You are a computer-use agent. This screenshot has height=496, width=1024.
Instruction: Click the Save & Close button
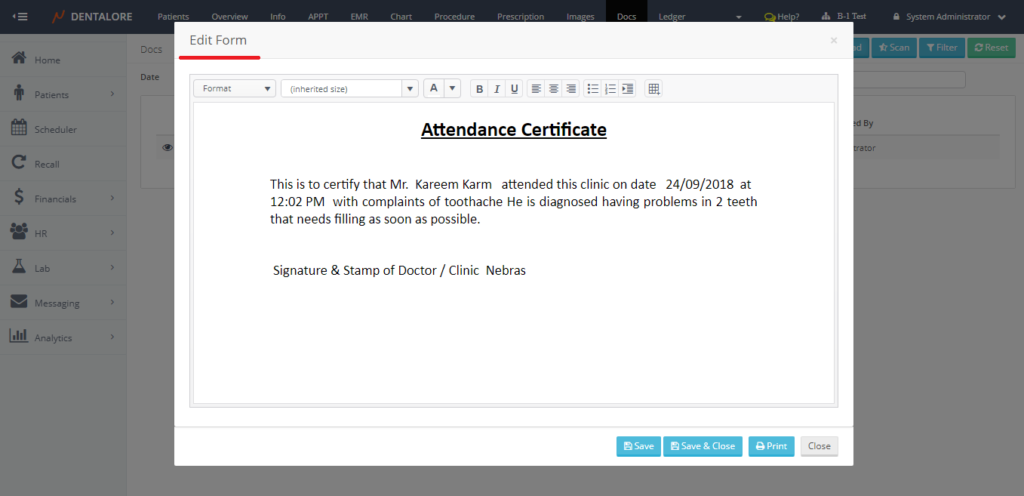[x=703, y=446]
